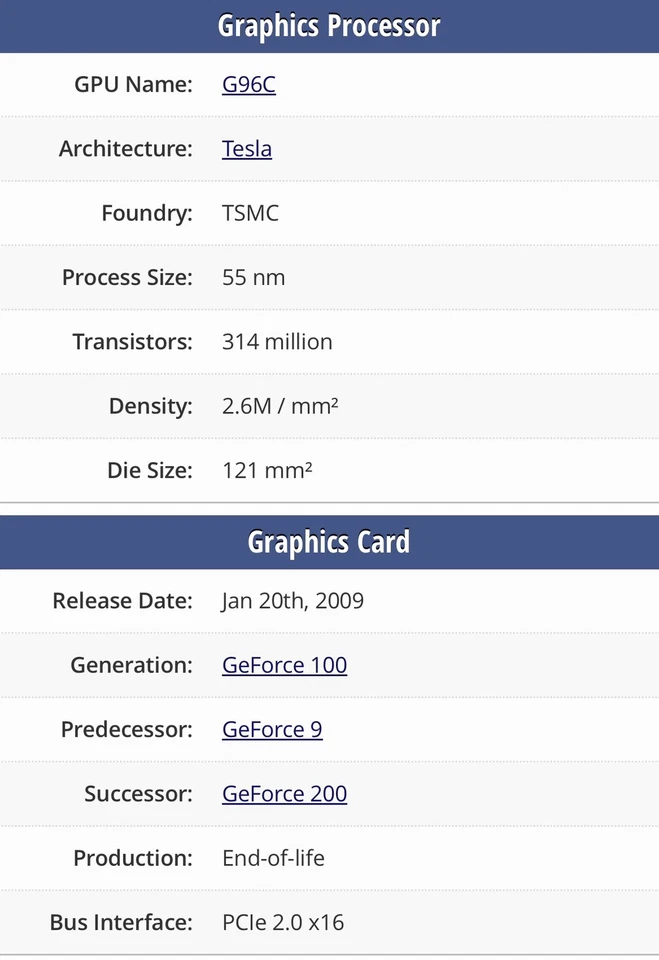Select the 314 million transistors value
Viewport: 659px width, 960px height.
click(x=277, y=342)
